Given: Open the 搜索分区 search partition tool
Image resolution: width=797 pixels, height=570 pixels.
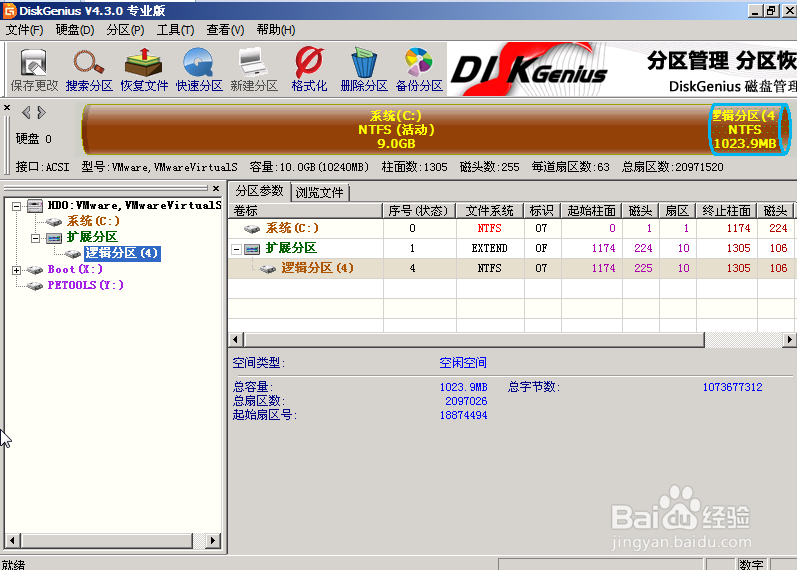Looking at the screenshot, I should 89,70.
